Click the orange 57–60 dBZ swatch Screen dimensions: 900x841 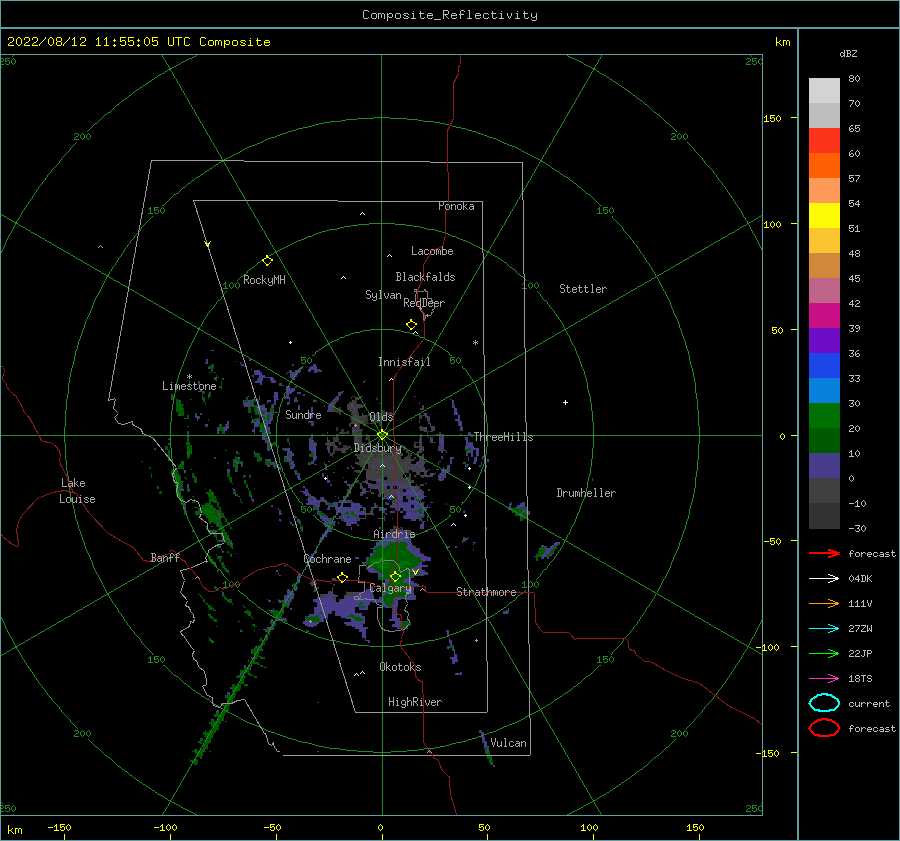click(x=824, y=166)
